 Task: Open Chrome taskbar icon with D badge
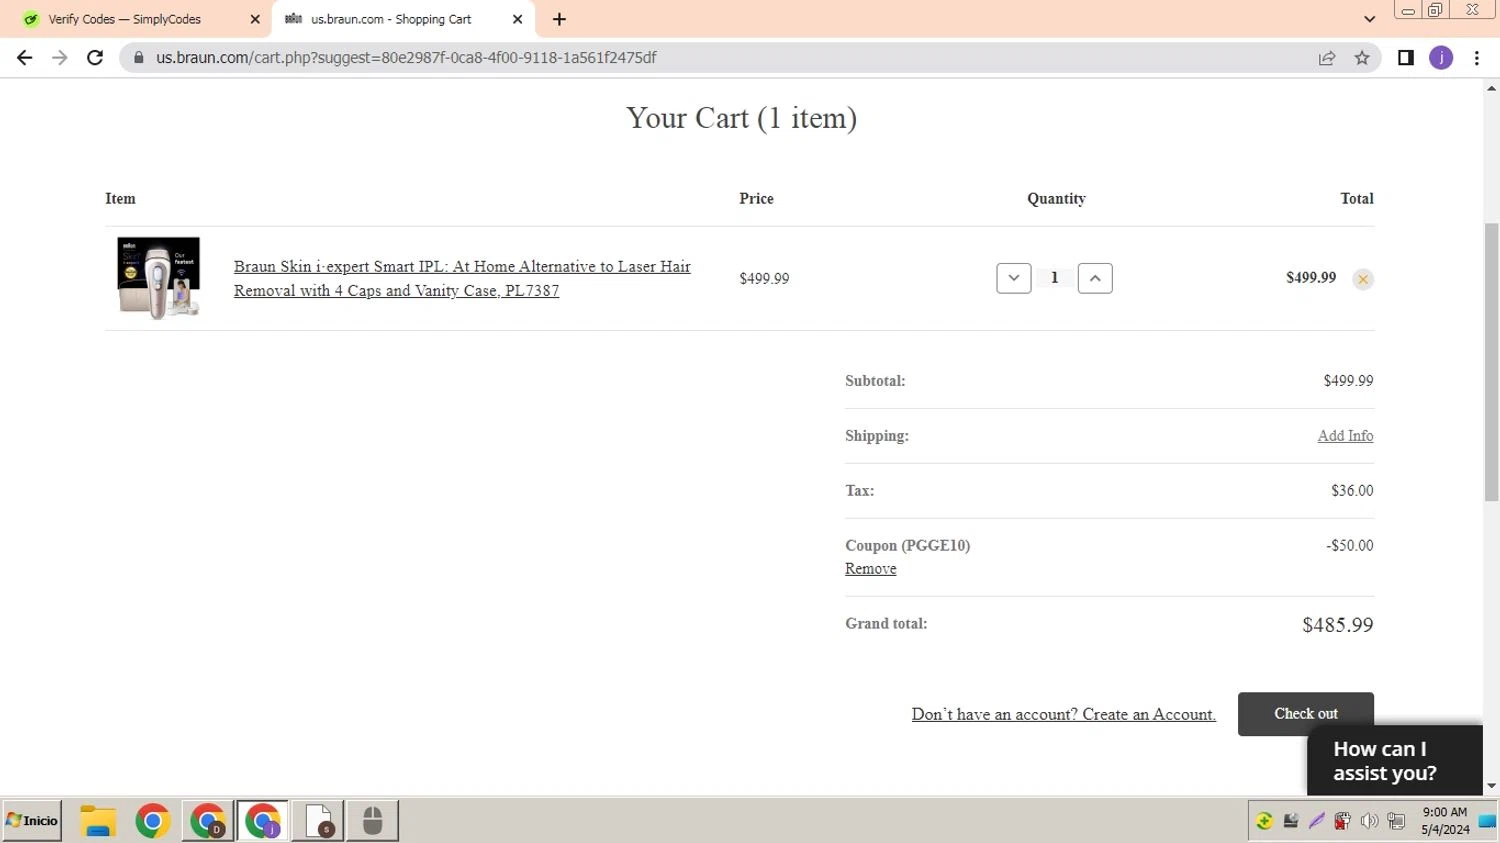point(208,821)
